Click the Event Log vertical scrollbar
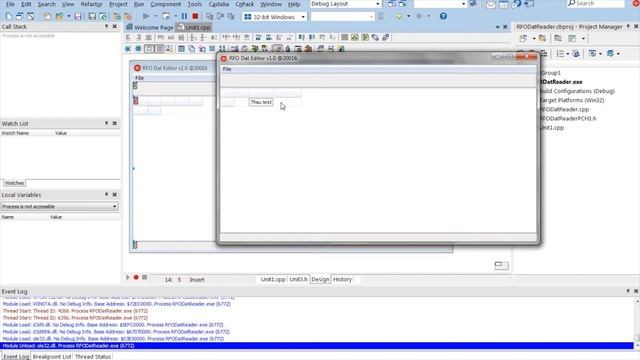Screen dimensions: 640x360 click(x=637, y=324)
